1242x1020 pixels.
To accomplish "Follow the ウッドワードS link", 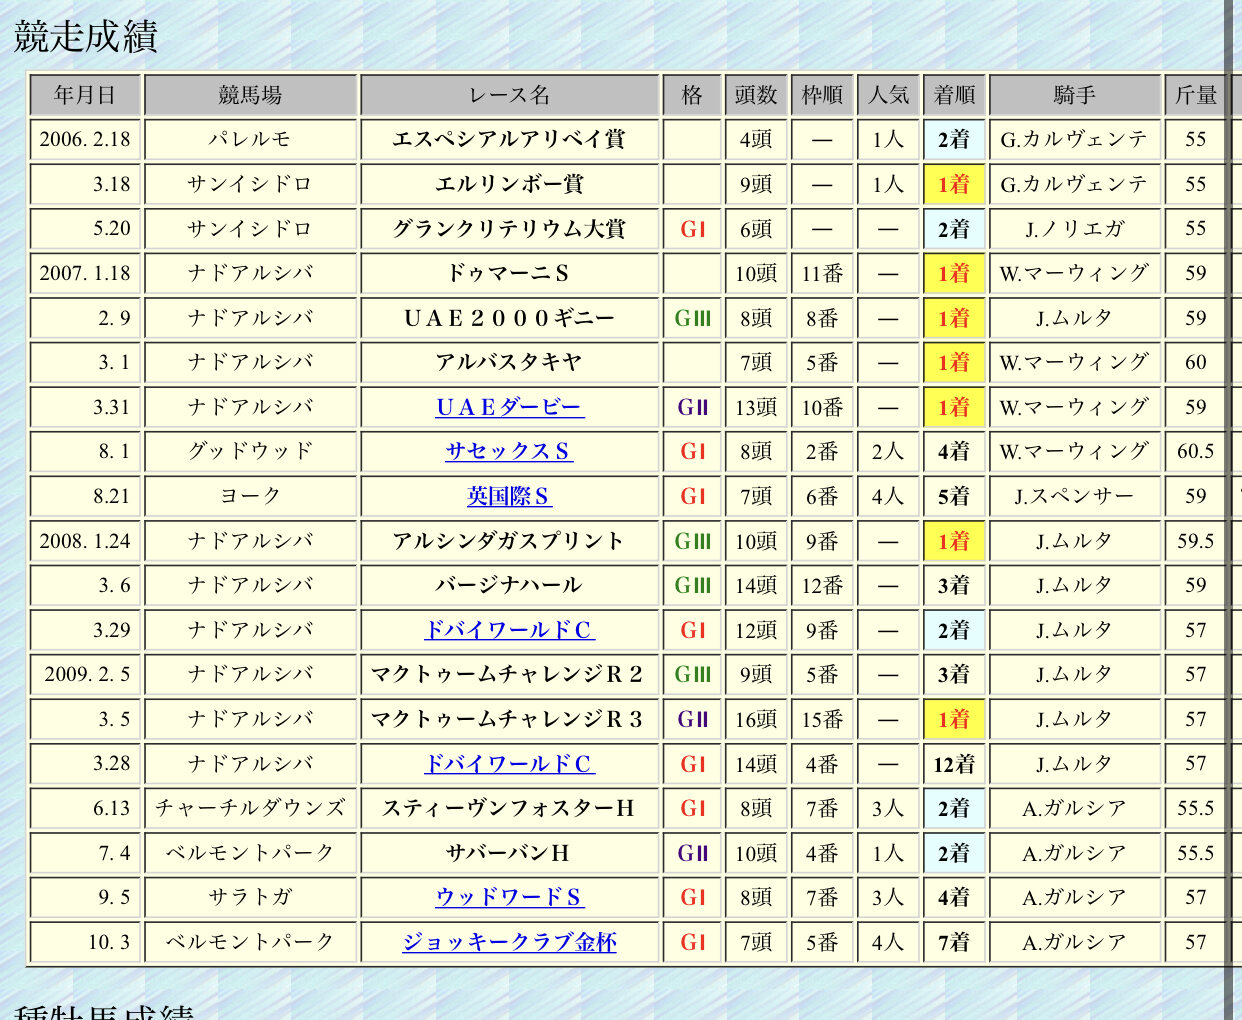I will click(x=509, y=897).
